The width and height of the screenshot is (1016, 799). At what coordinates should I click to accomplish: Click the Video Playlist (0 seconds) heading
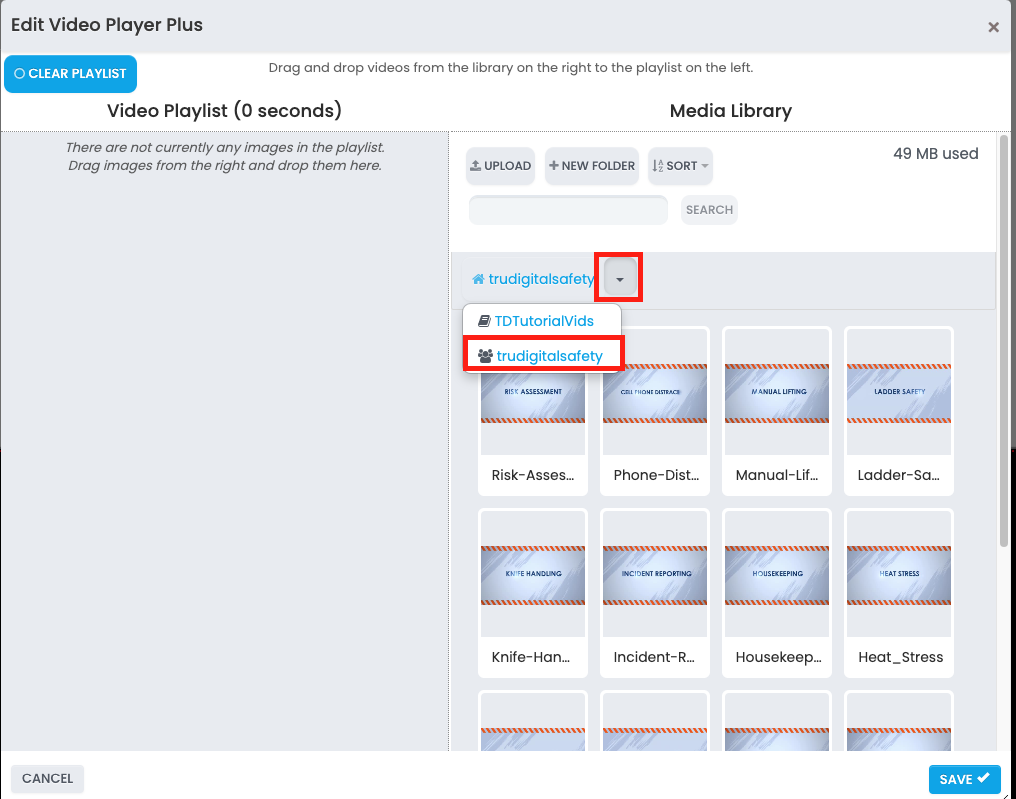click(224, 111)
